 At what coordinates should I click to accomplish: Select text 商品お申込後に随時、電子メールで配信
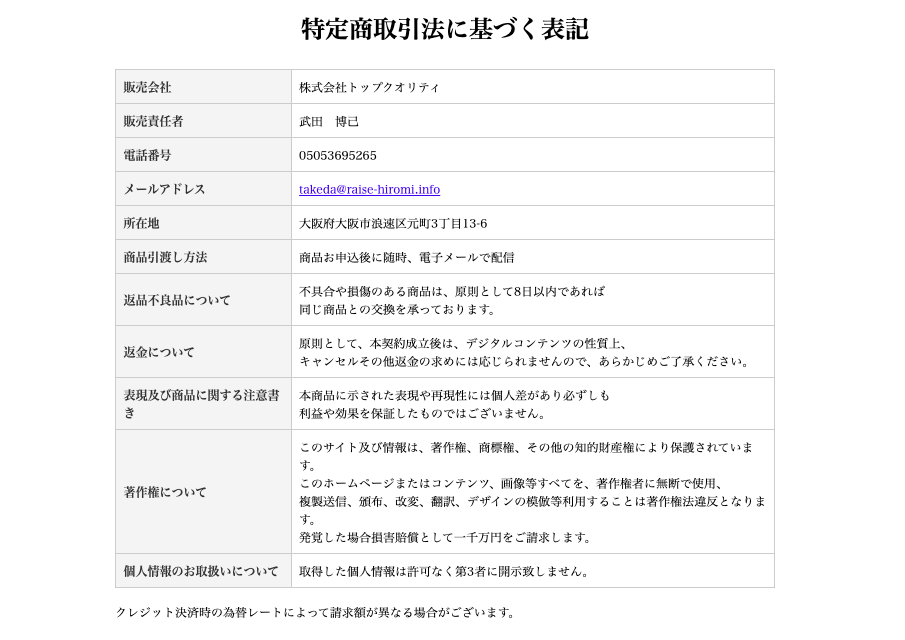click(406, 258)
